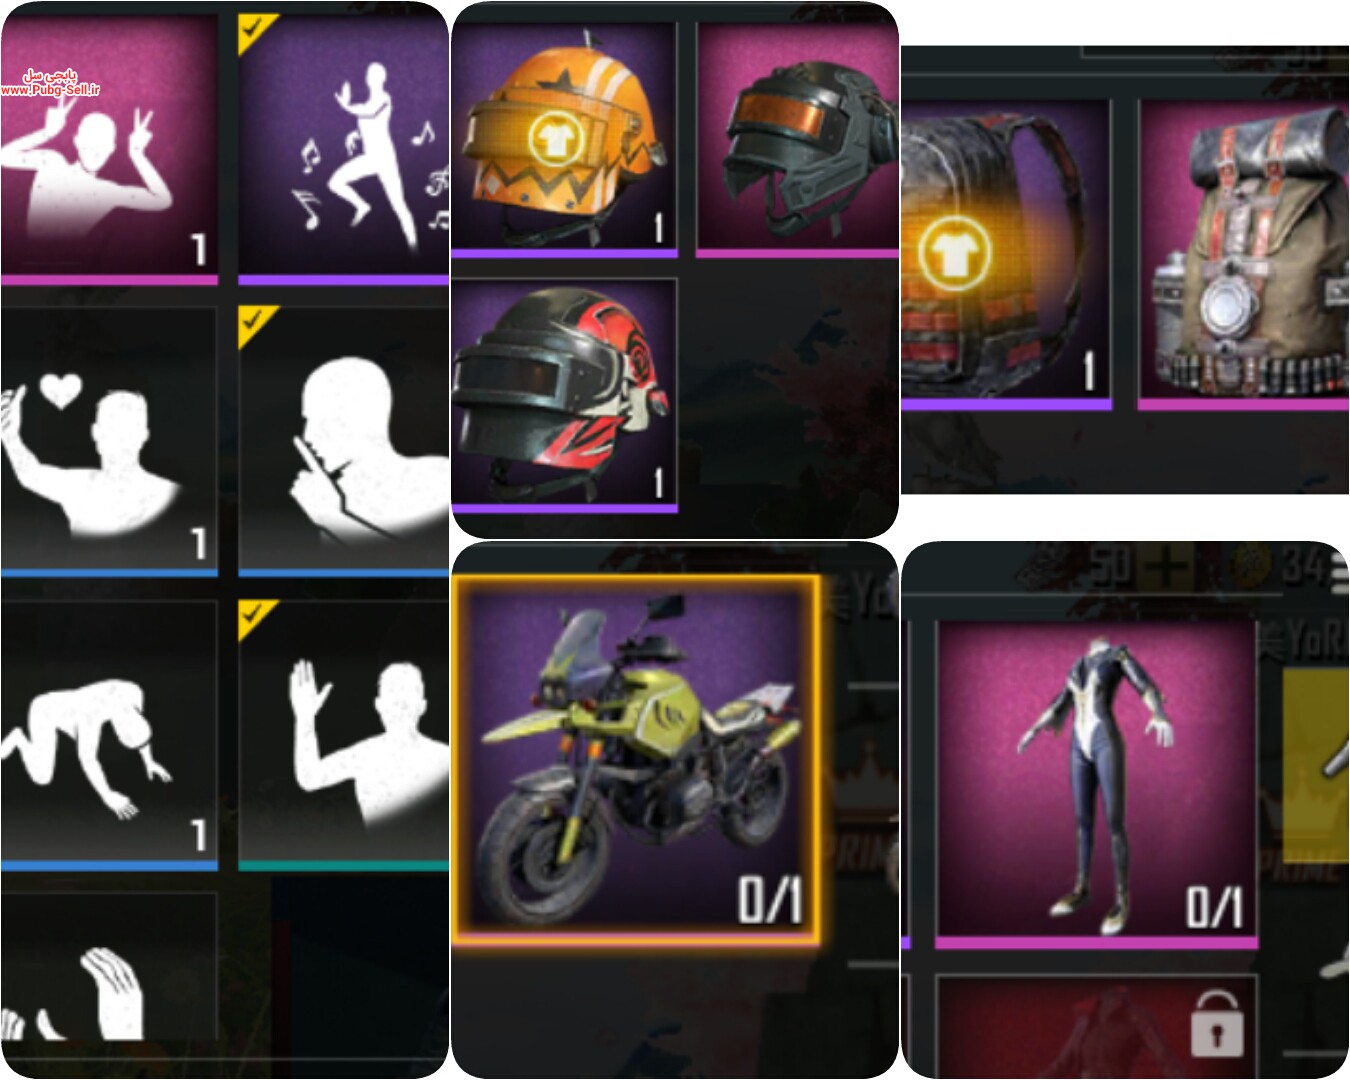This screenshot has height=1080, width=1350.
Task: Toggle yellow checkmark on shush emote
Action: click(255, 324)
